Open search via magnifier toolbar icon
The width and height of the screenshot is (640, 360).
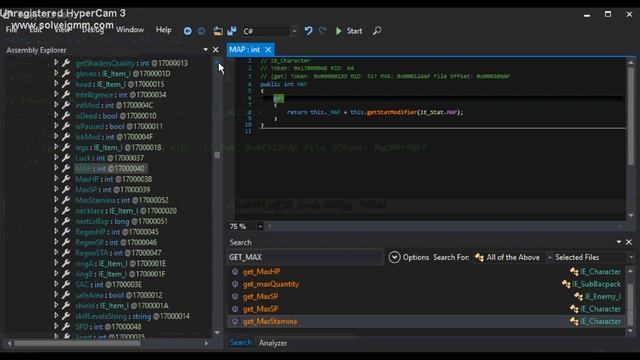pos(377,31)
